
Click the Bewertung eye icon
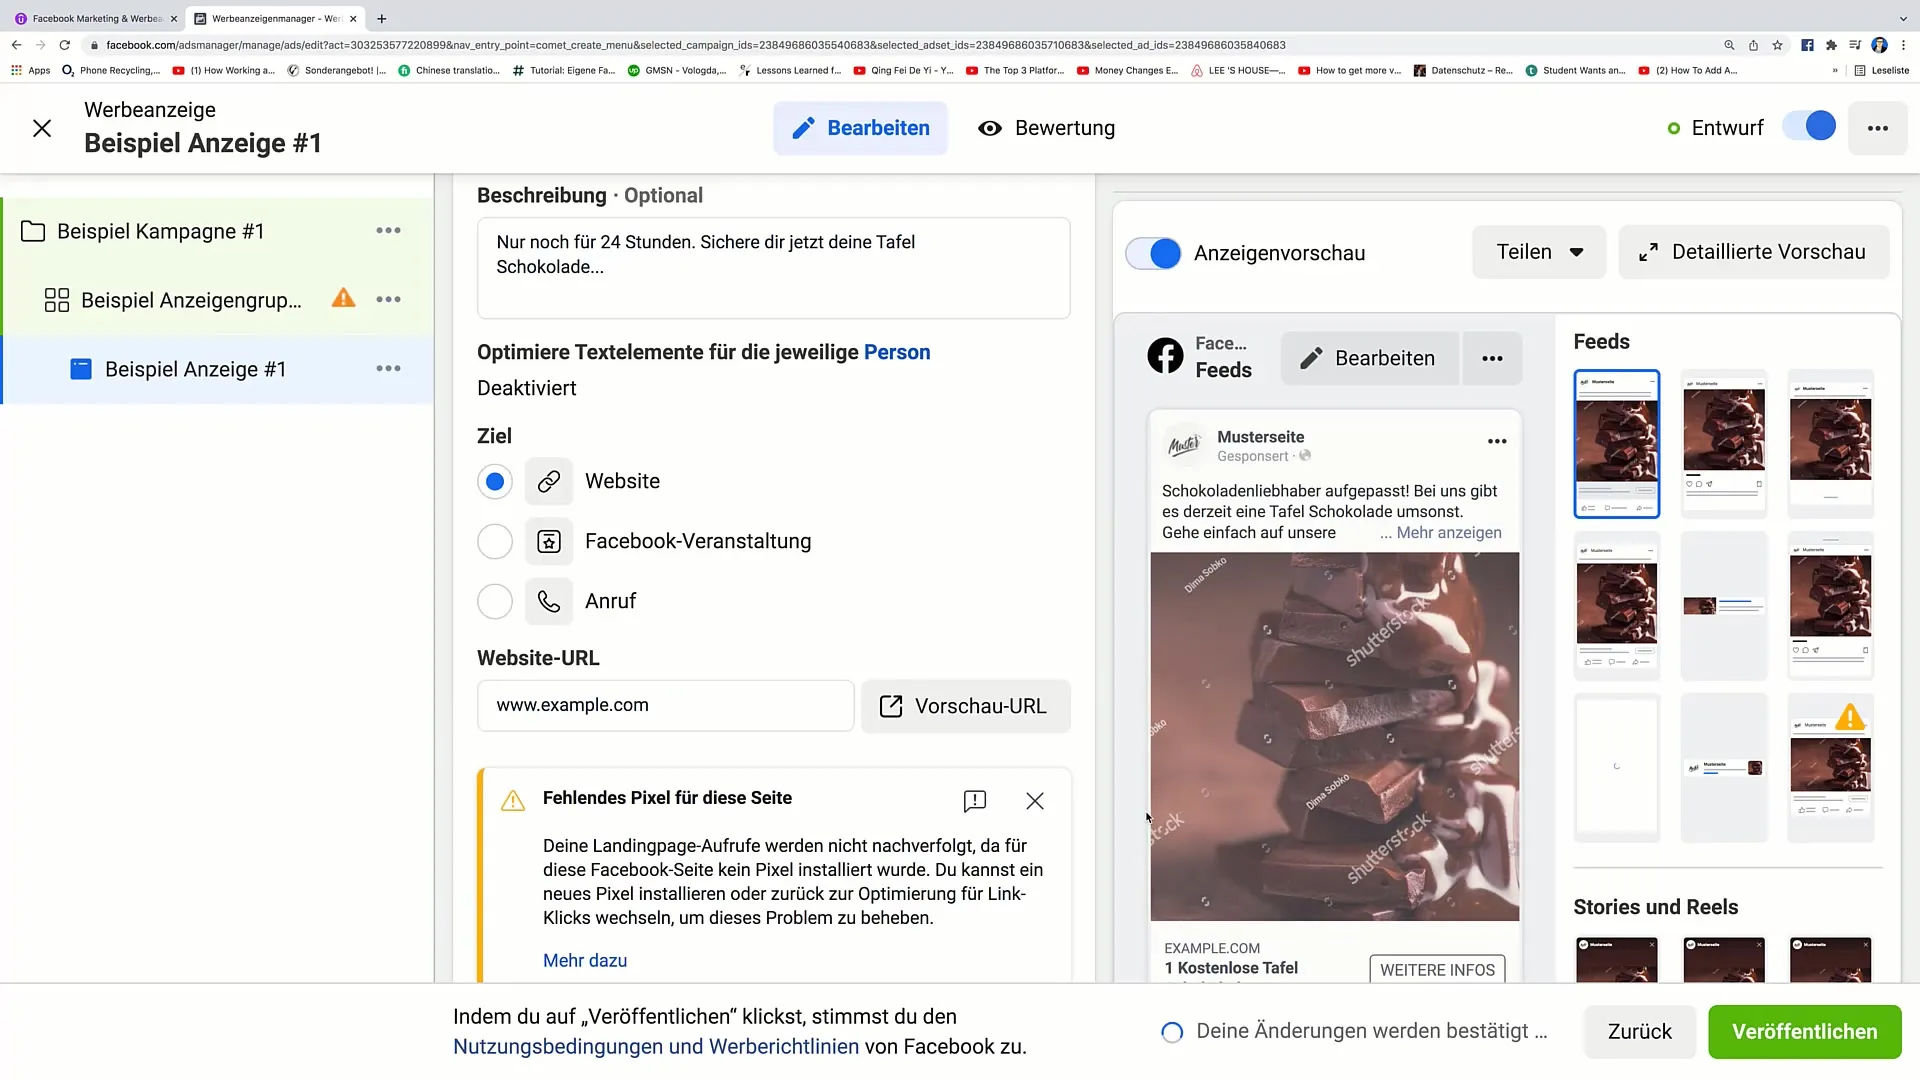click(989, 127)
